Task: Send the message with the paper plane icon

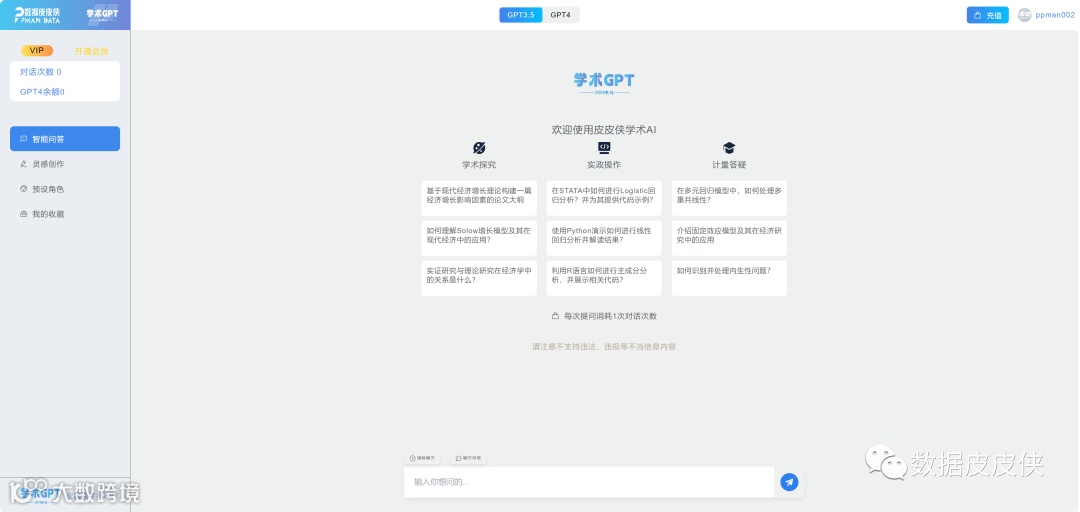Action: point(789,482)
